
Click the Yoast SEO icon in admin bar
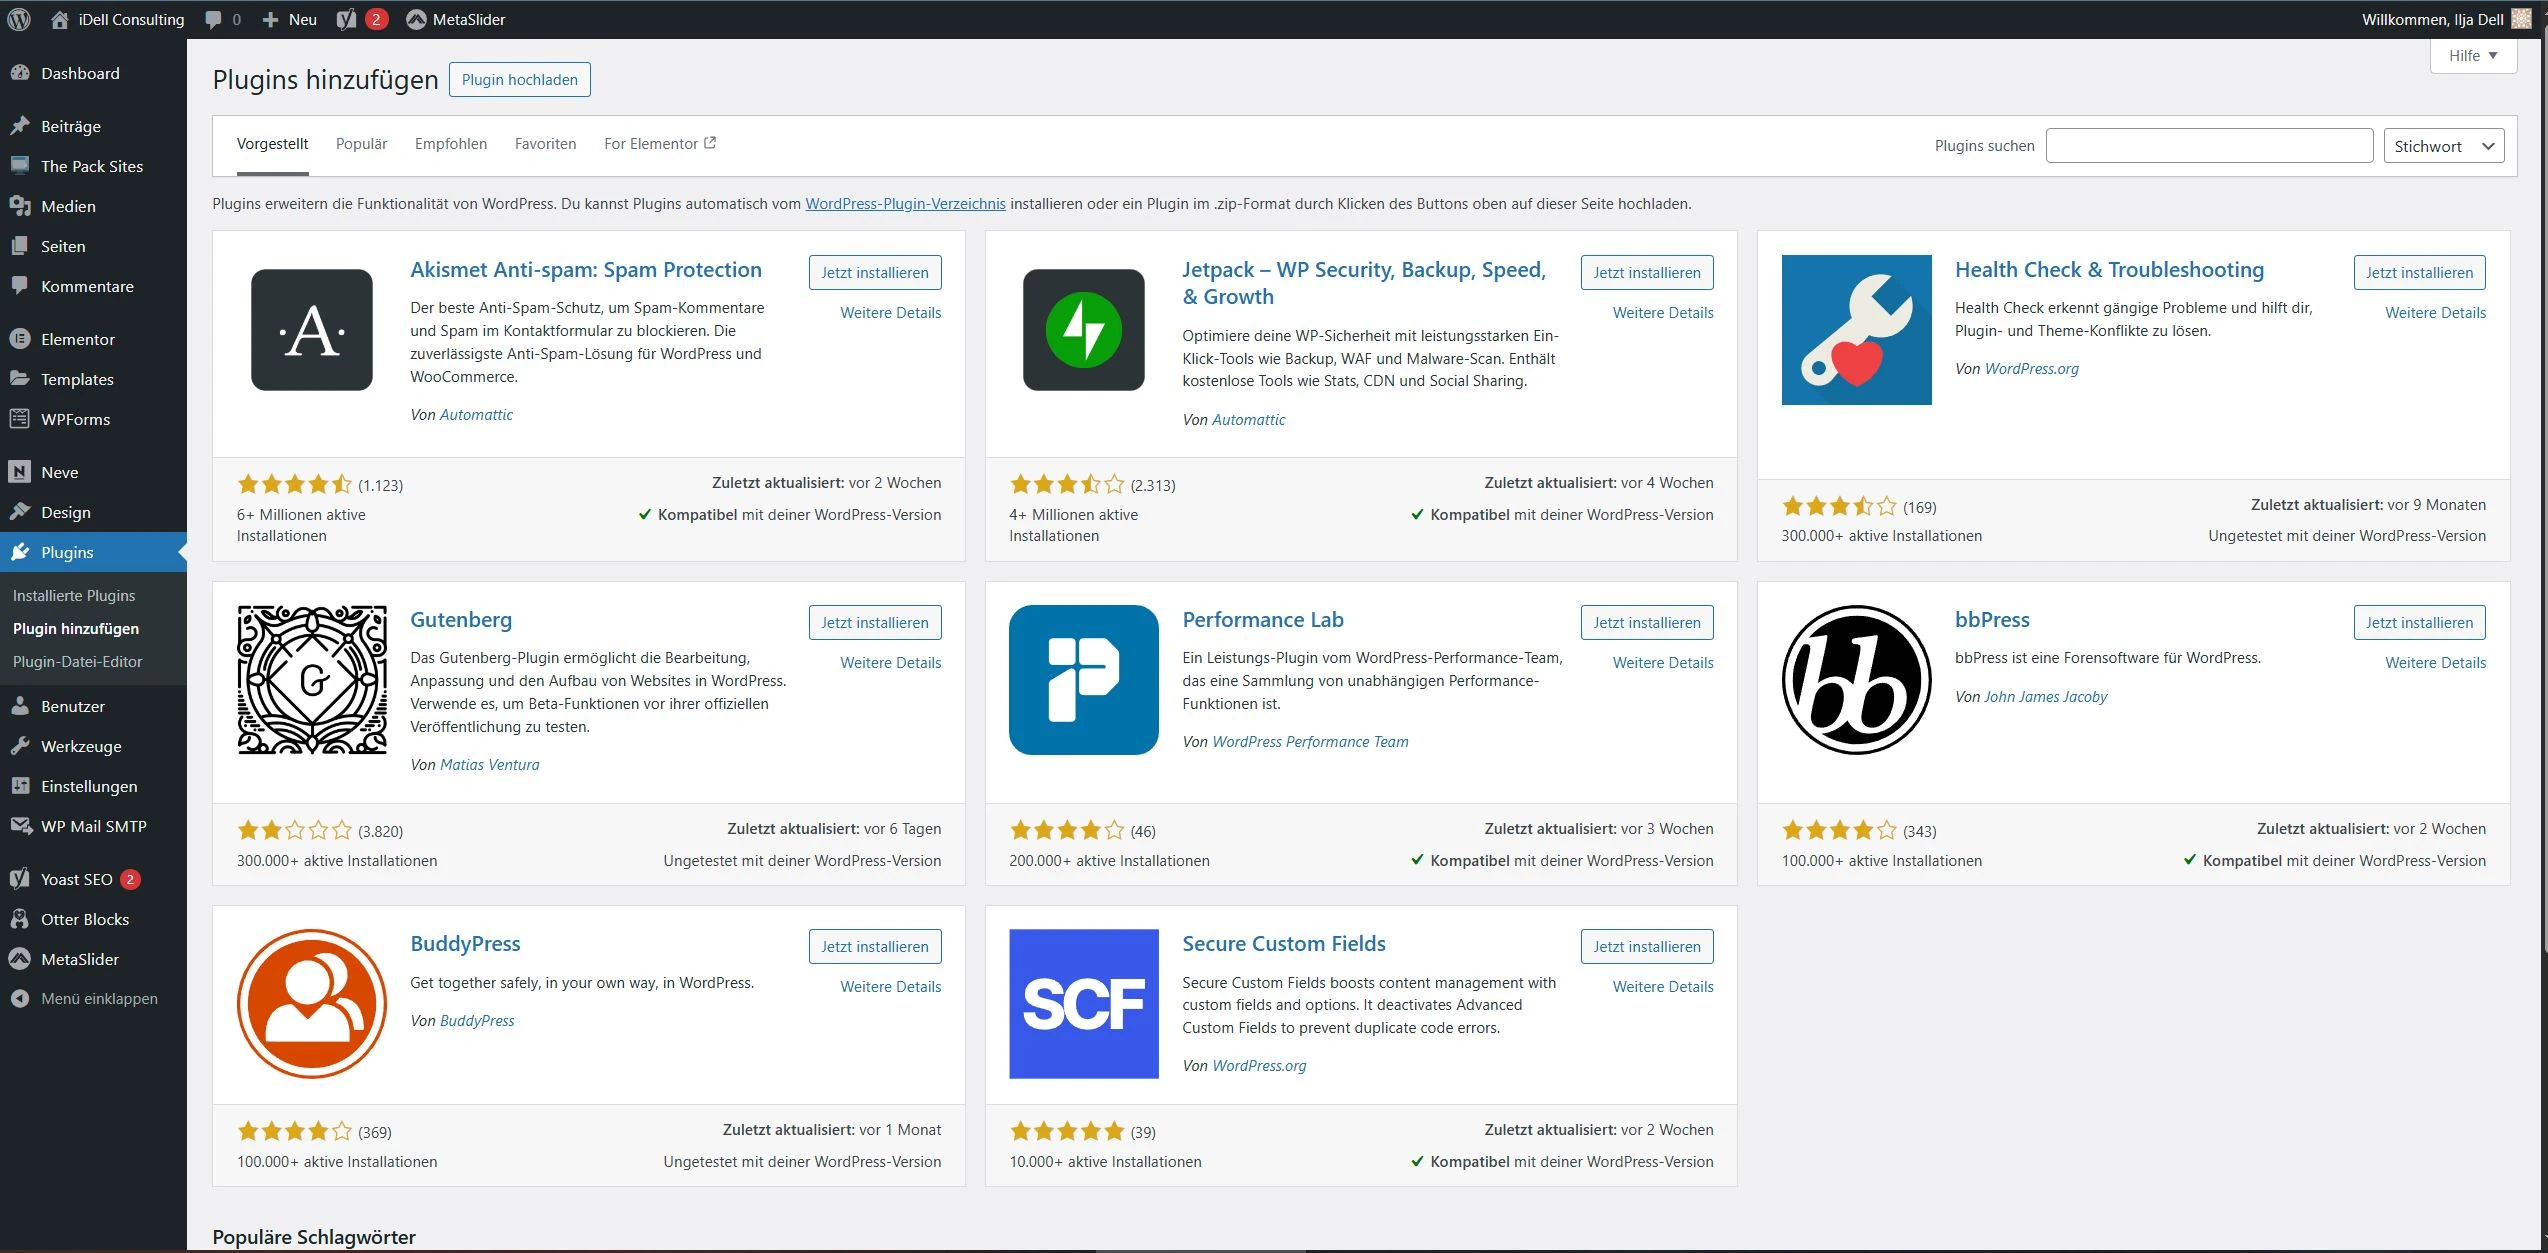(x=346, y=19)
